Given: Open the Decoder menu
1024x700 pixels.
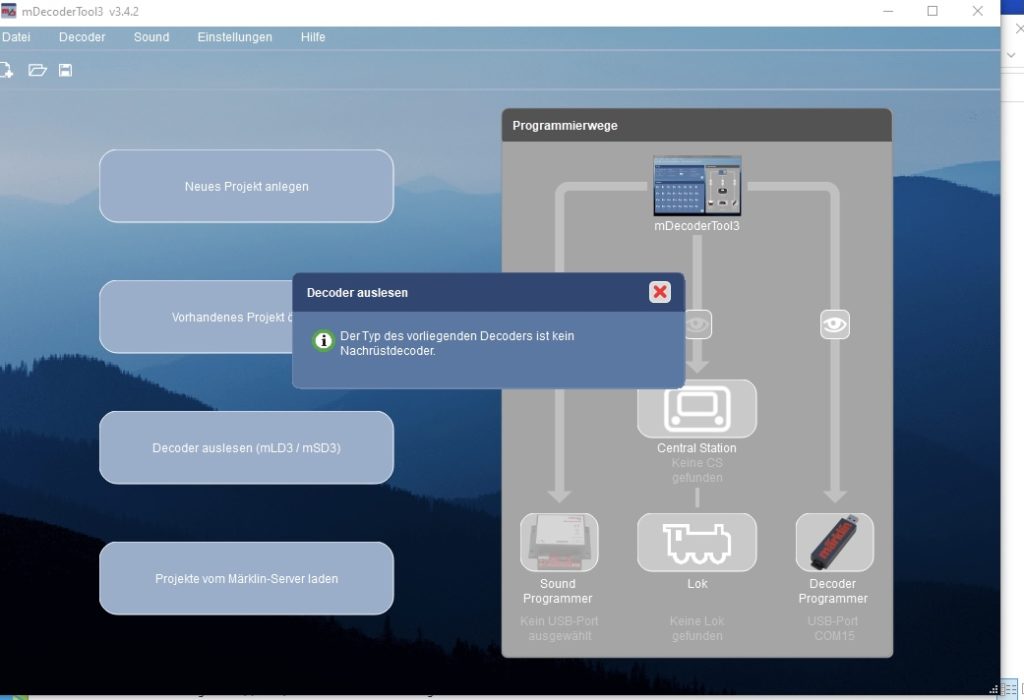Looking at the screenshot, I should [x=82, y=37].
